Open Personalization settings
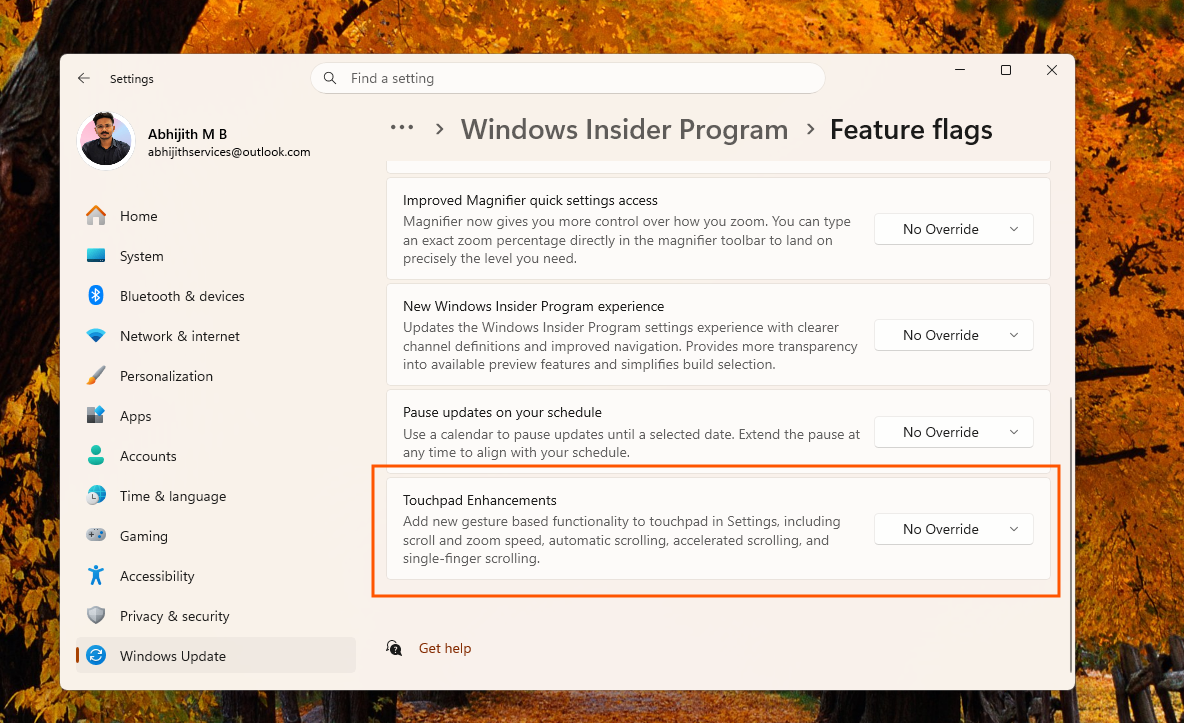Image resolution: width=1184 pixels, height=723 pixels. (215, 376)
